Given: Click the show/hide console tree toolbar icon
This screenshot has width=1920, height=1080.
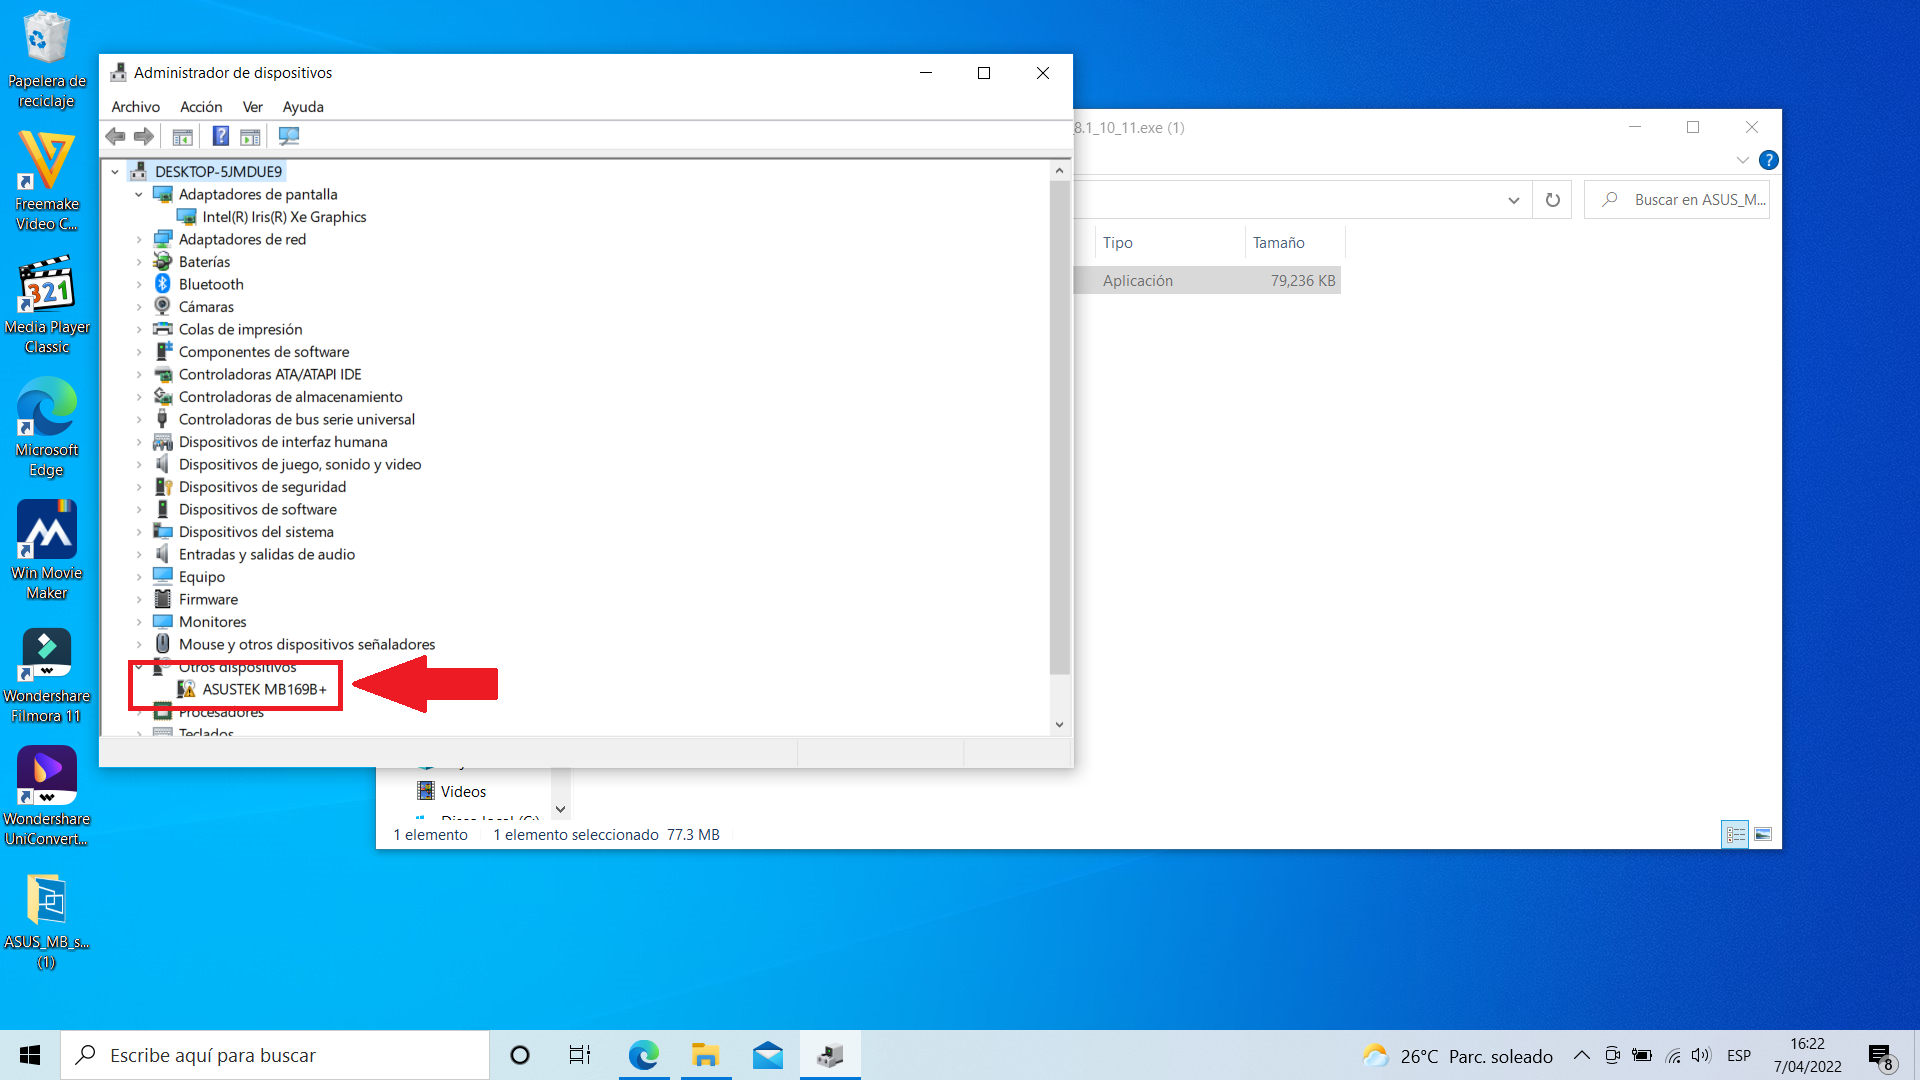Looking at the screenshot, I should point(182,136).
